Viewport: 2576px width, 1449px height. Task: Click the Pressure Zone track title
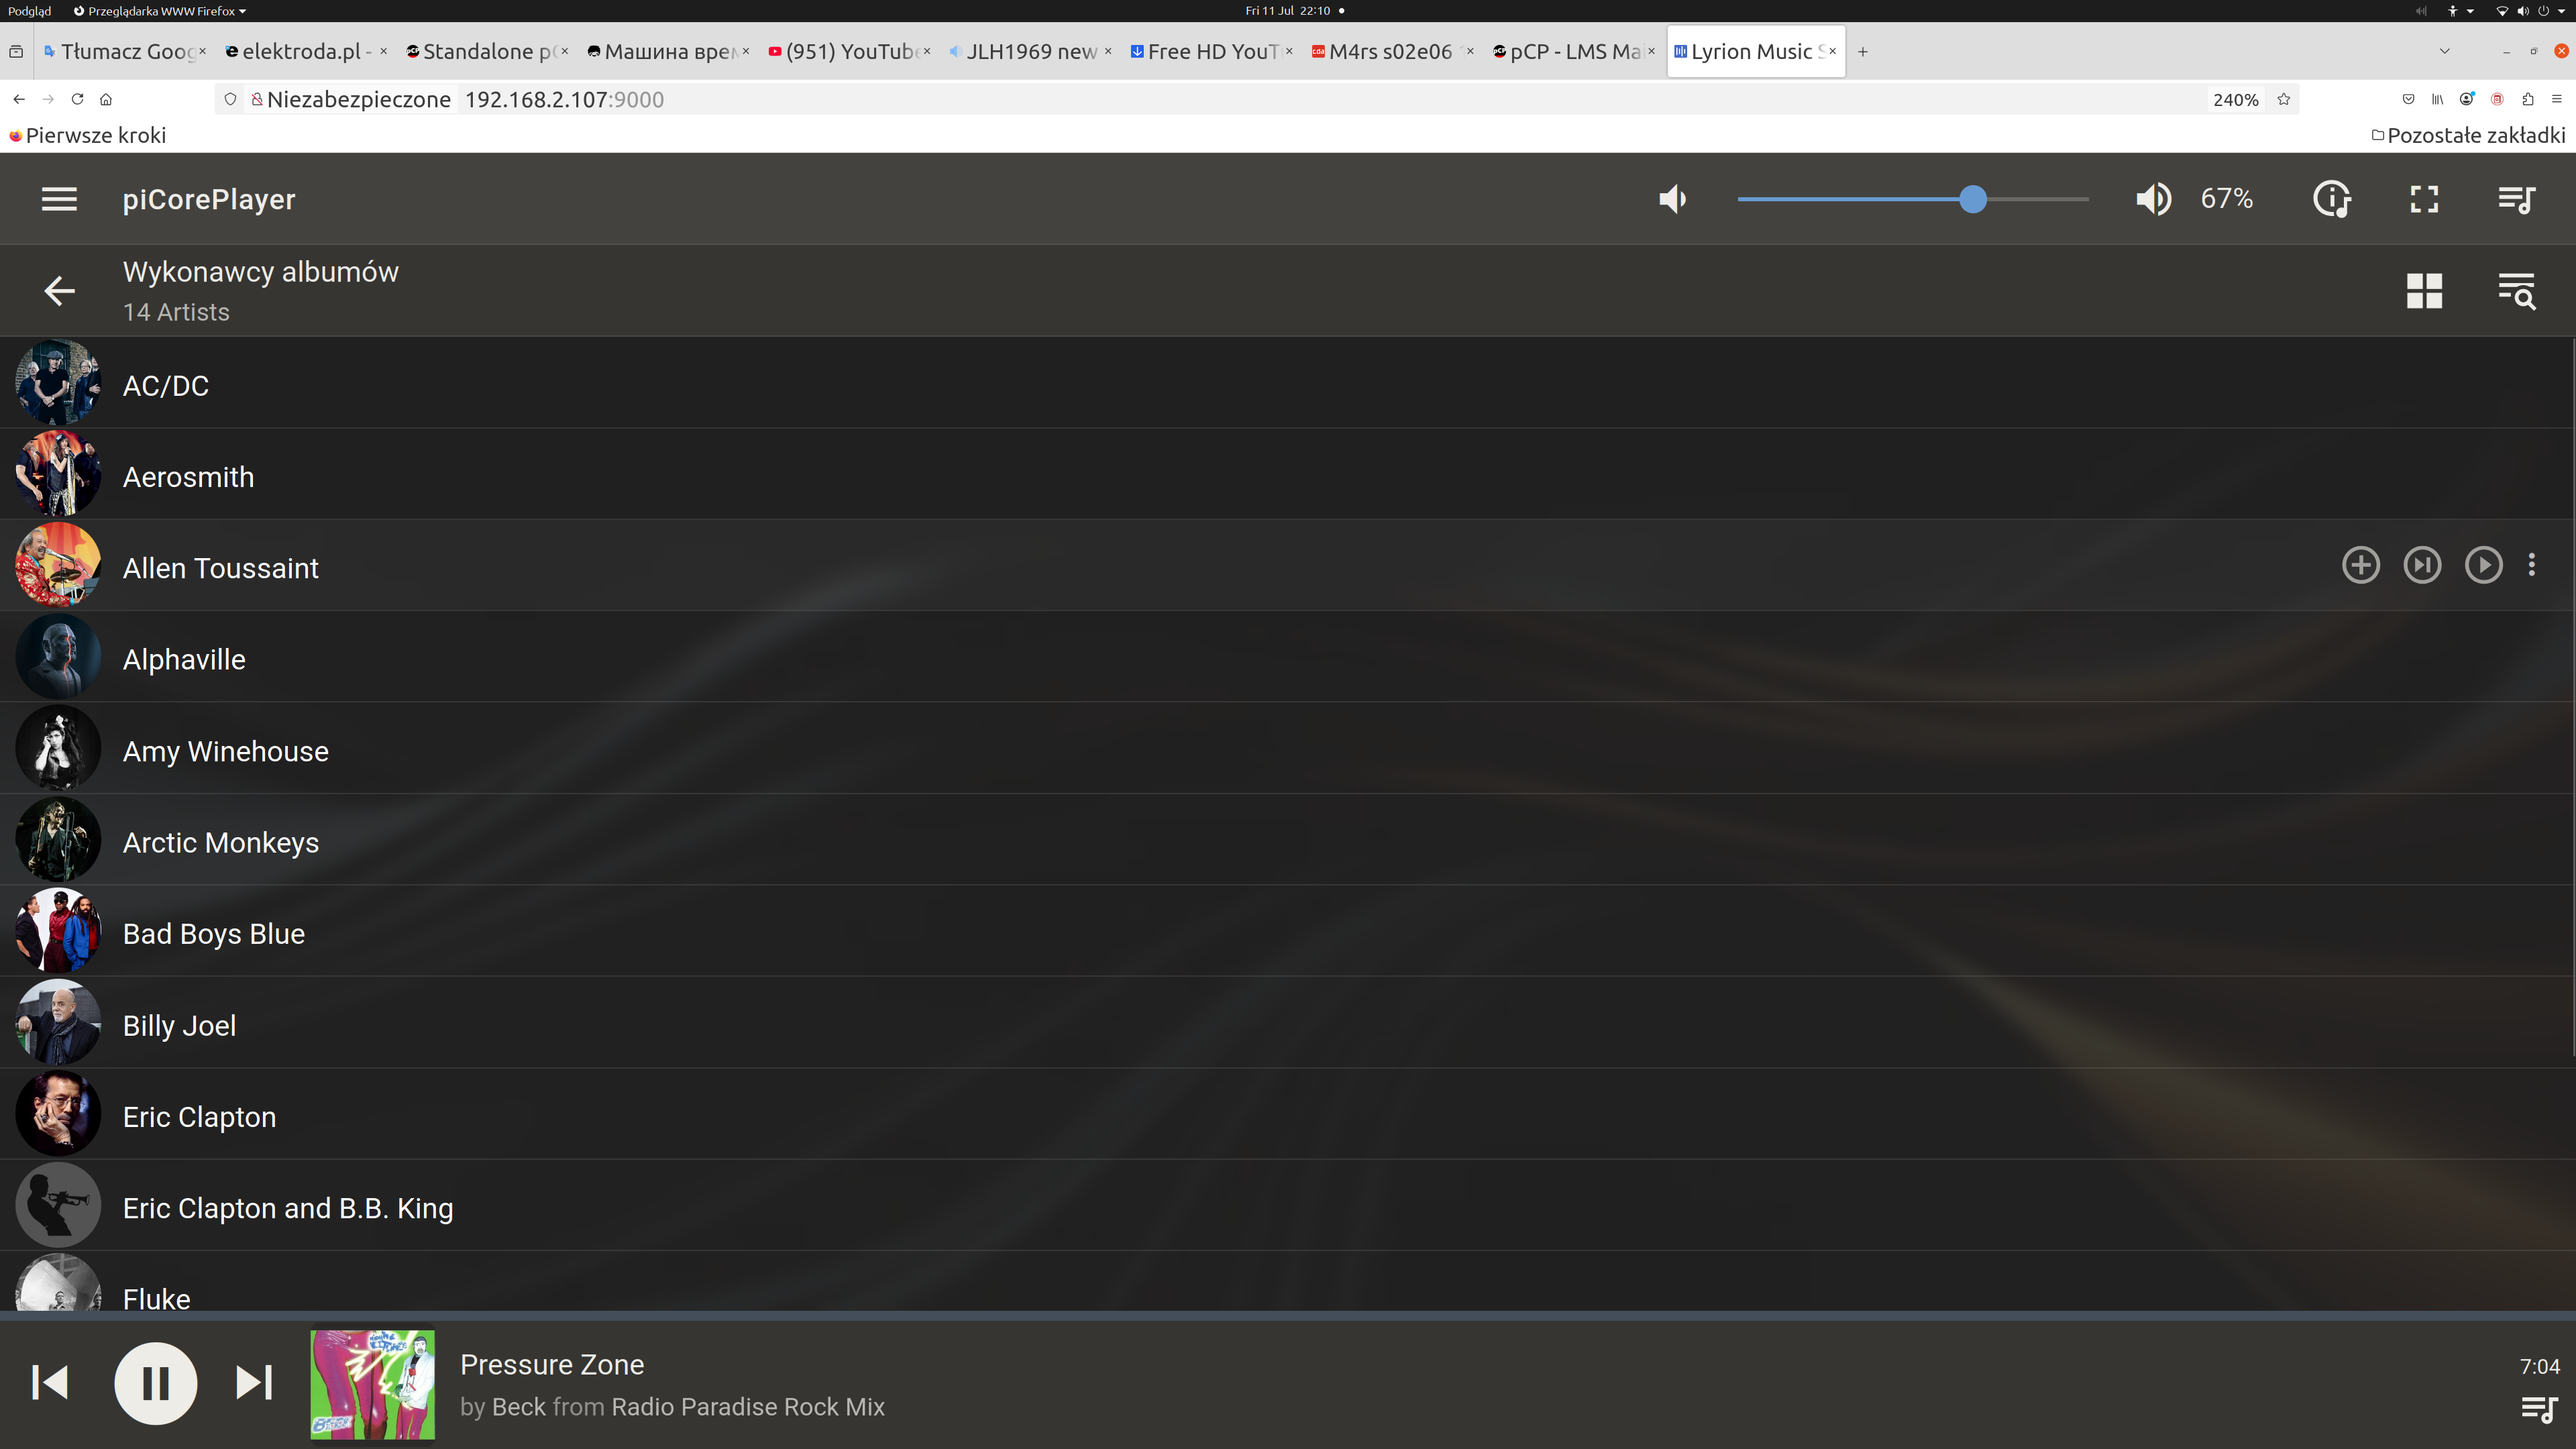coord(552,1364)
